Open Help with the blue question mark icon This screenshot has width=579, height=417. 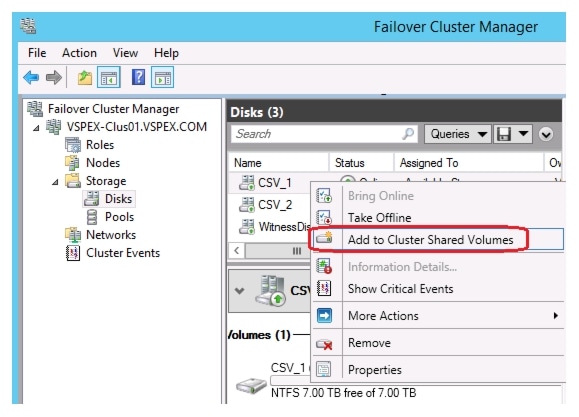click(x=138, y=78)
